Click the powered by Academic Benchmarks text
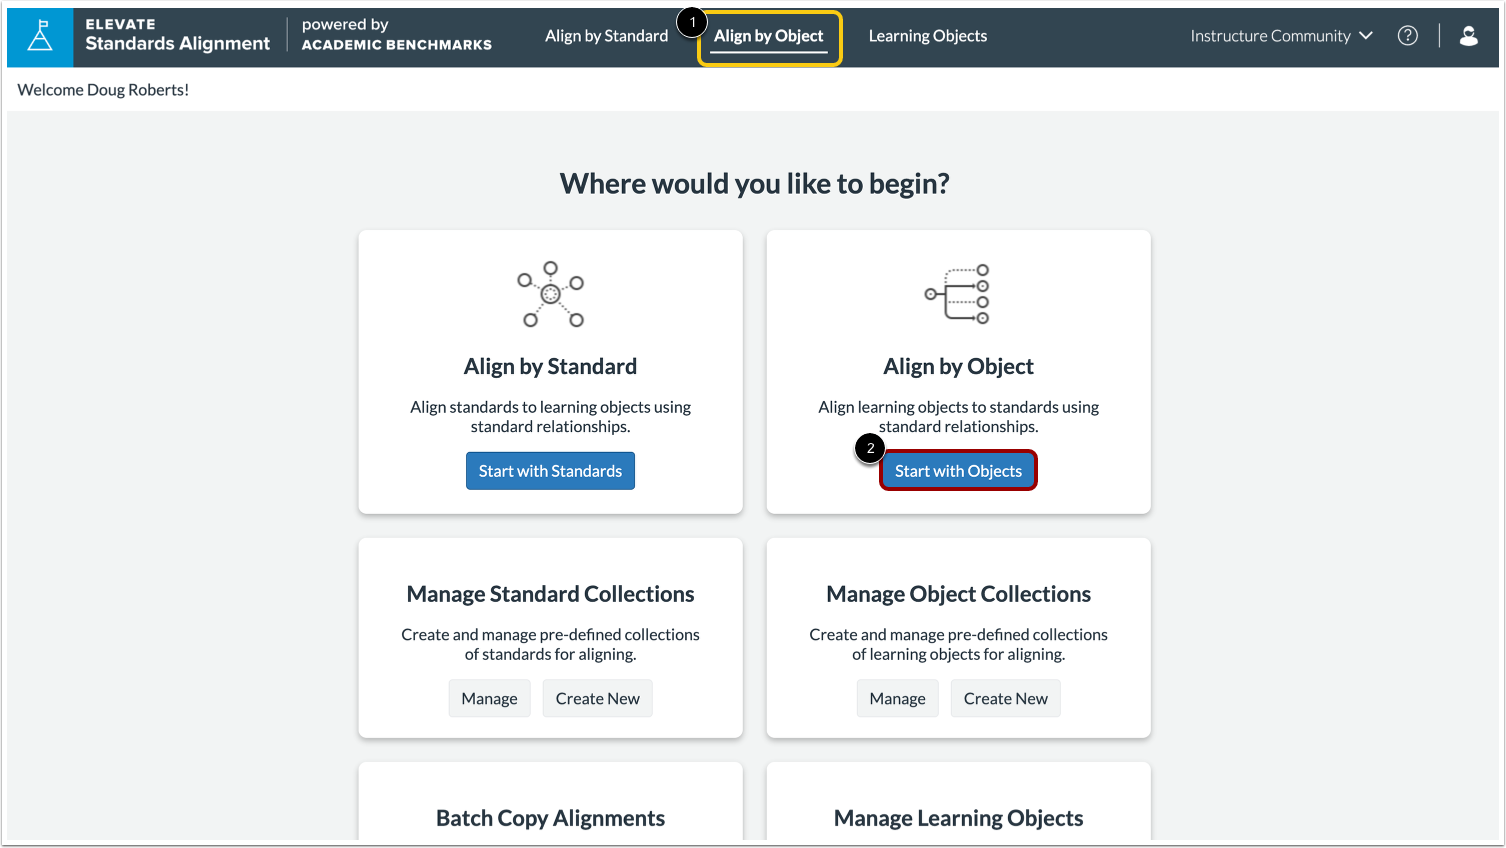 point(396,35)
